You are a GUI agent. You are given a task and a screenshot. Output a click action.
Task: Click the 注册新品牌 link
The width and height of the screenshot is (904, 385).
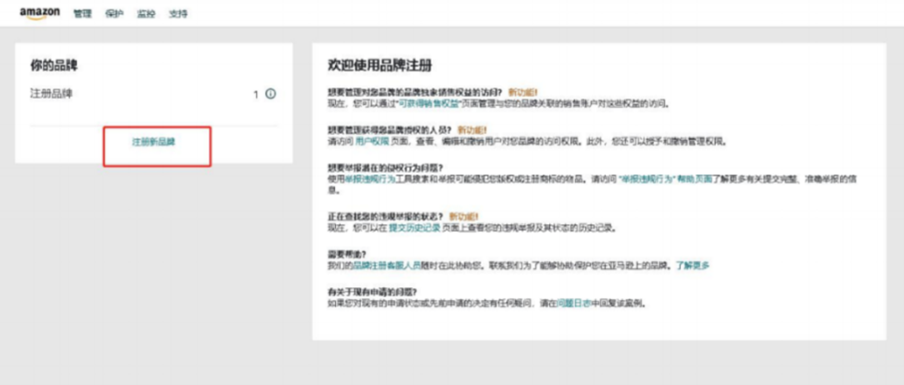click(153, 142)
